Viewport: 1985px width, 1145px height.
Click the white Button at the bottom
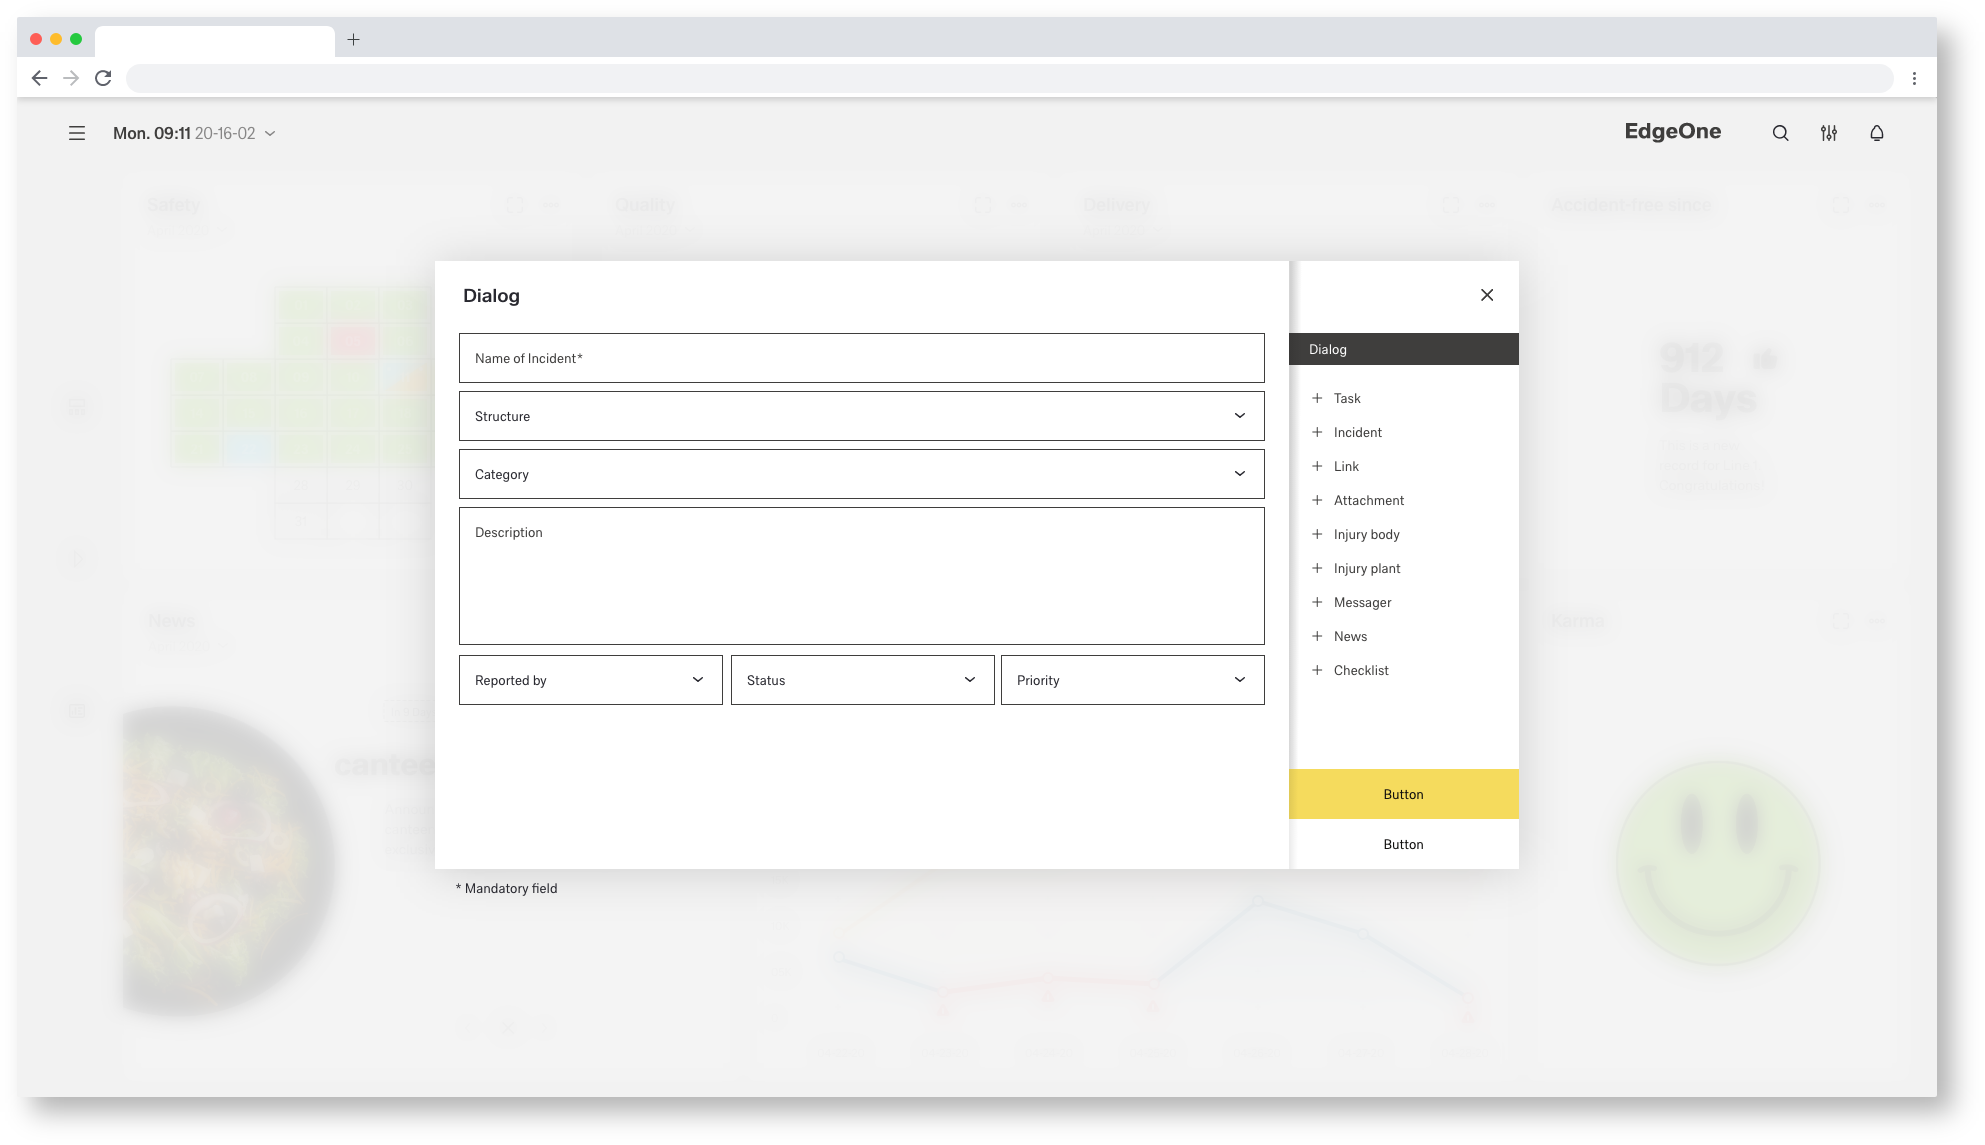[x=1403, y=844]
